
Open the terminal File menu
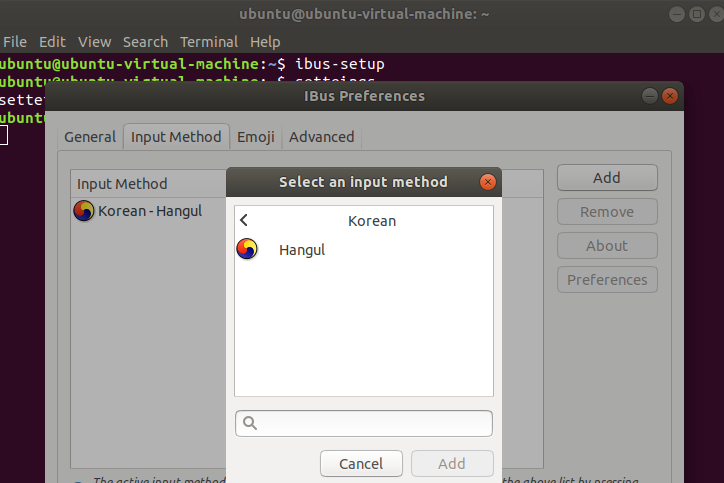point(15,42)
